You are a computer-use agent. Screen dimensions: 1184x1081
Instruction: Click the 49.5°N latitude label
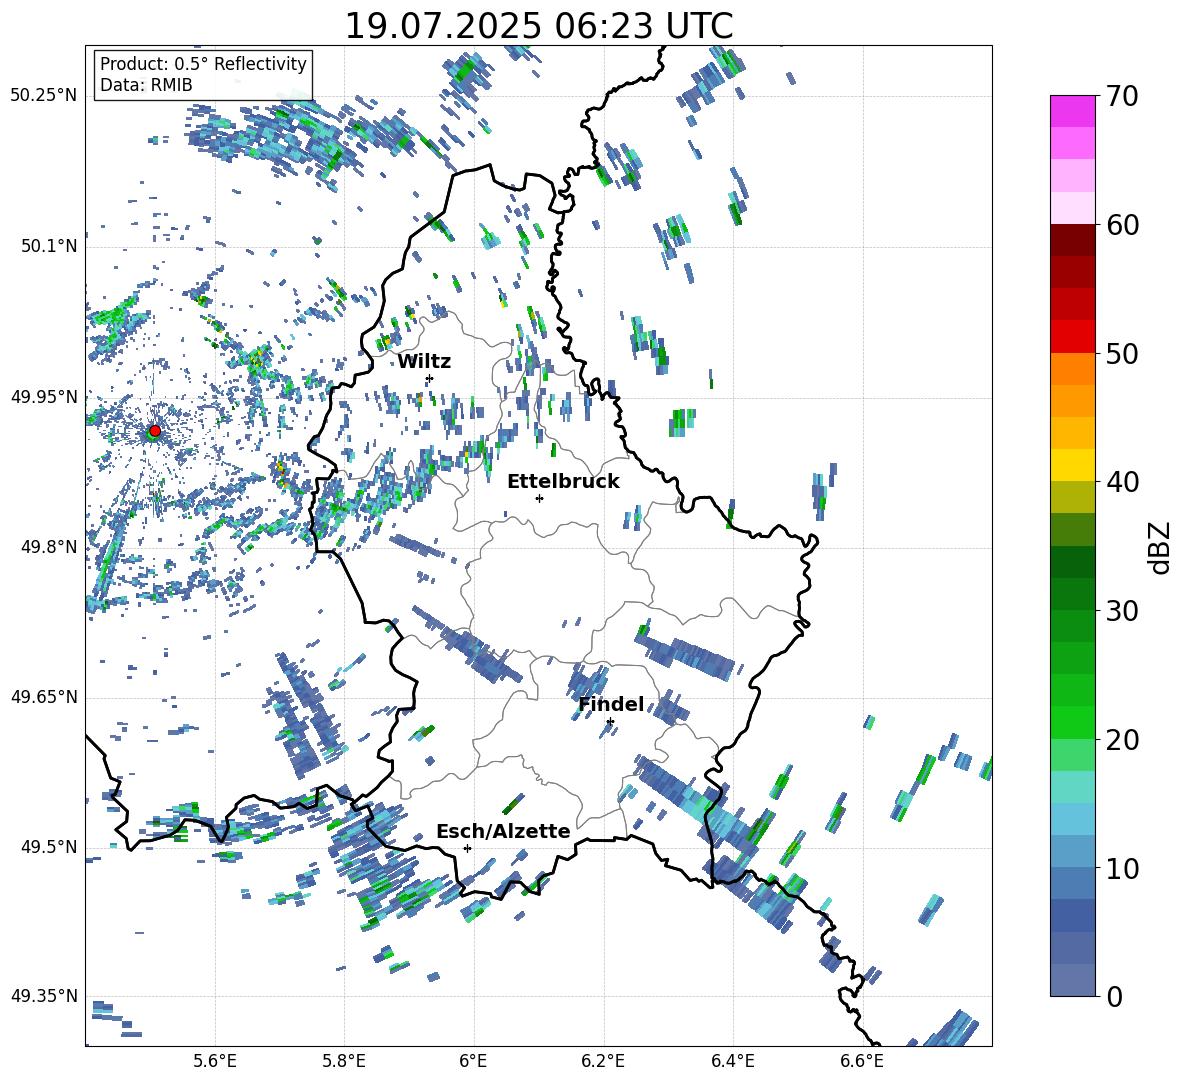point(49,846)
